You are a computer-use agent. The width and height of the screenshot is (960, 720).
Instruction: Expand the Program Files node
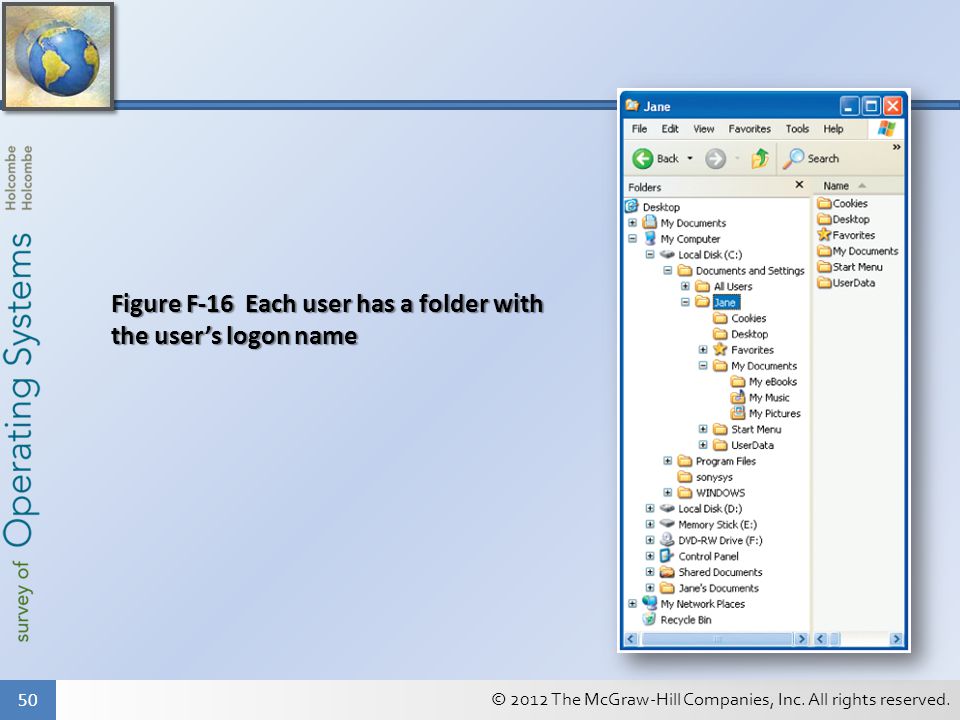click(668, 461)
